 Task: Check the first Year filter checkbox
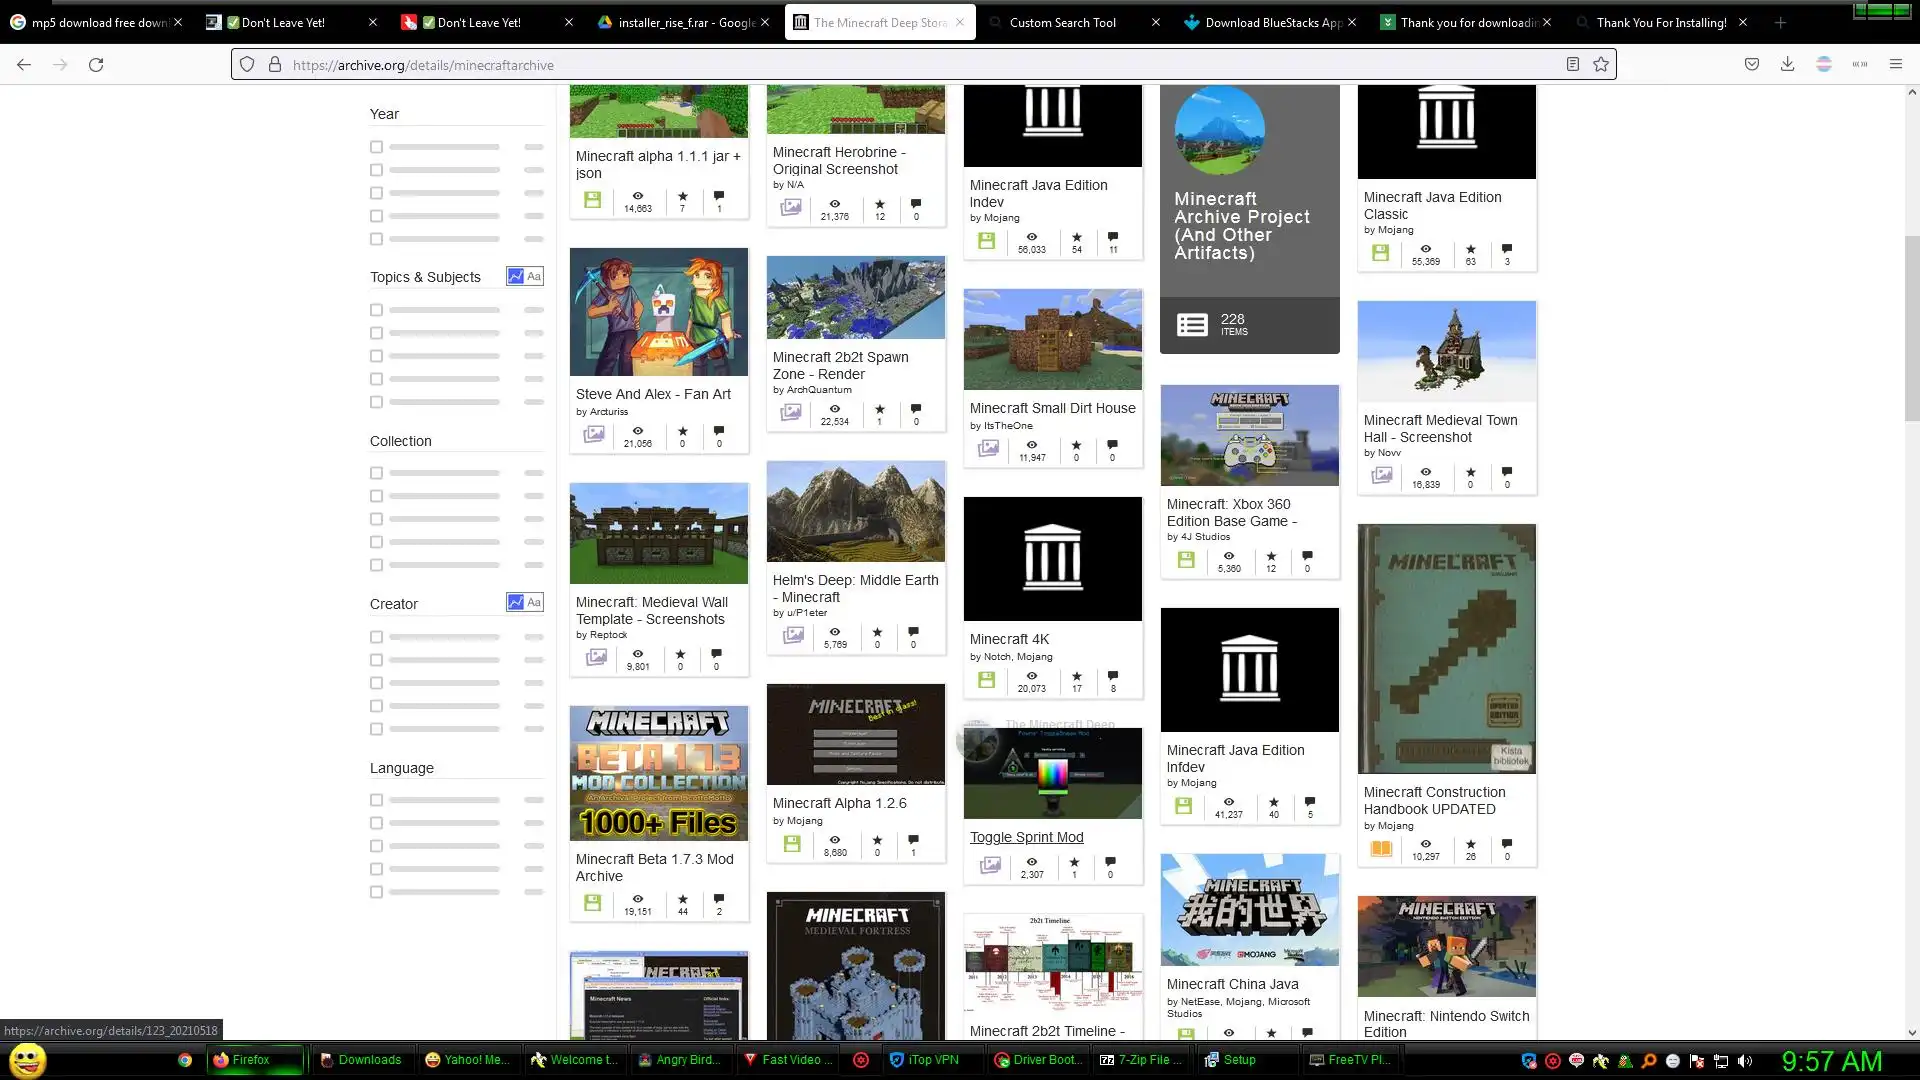(x=376, y=147)
